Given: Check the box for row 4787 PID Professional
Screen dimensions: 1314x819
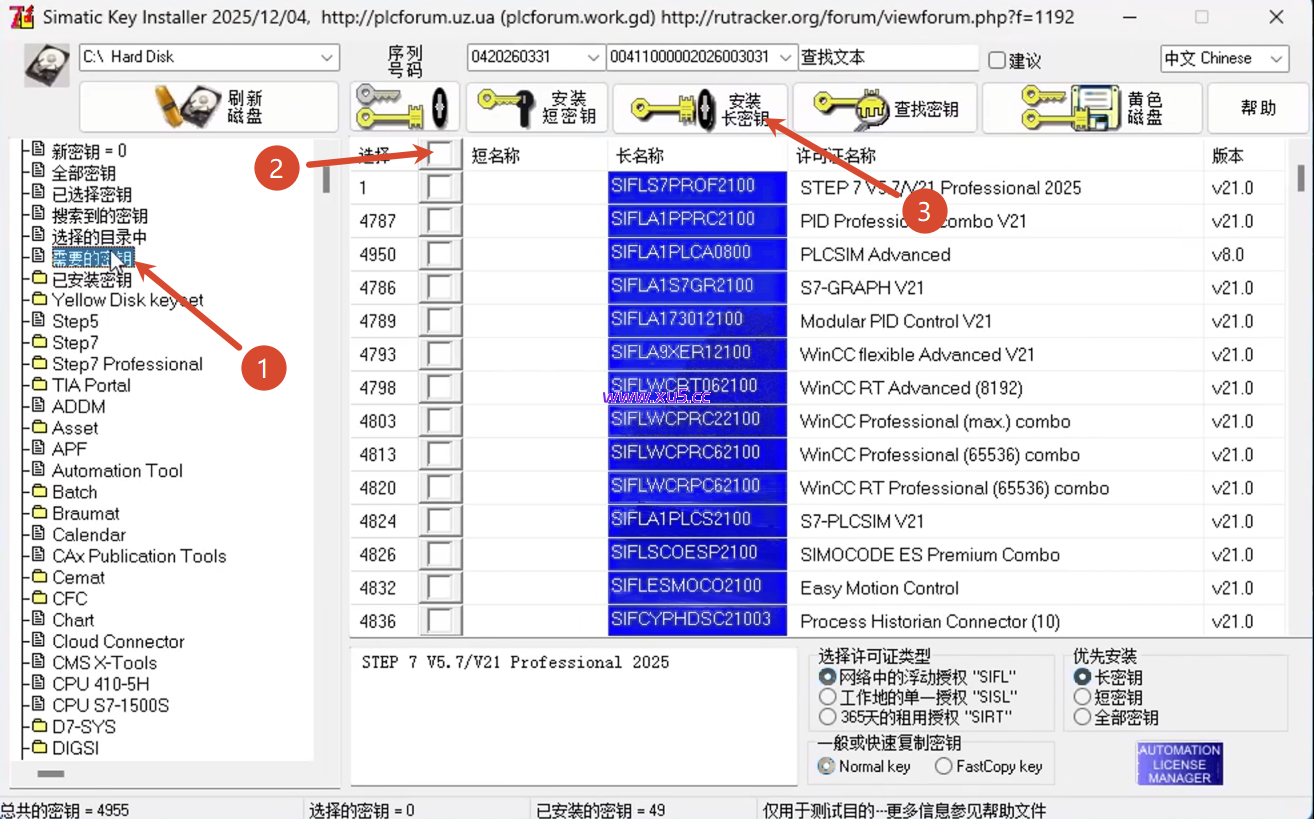Looking at the screenshot, I should [x=440, y=220].
